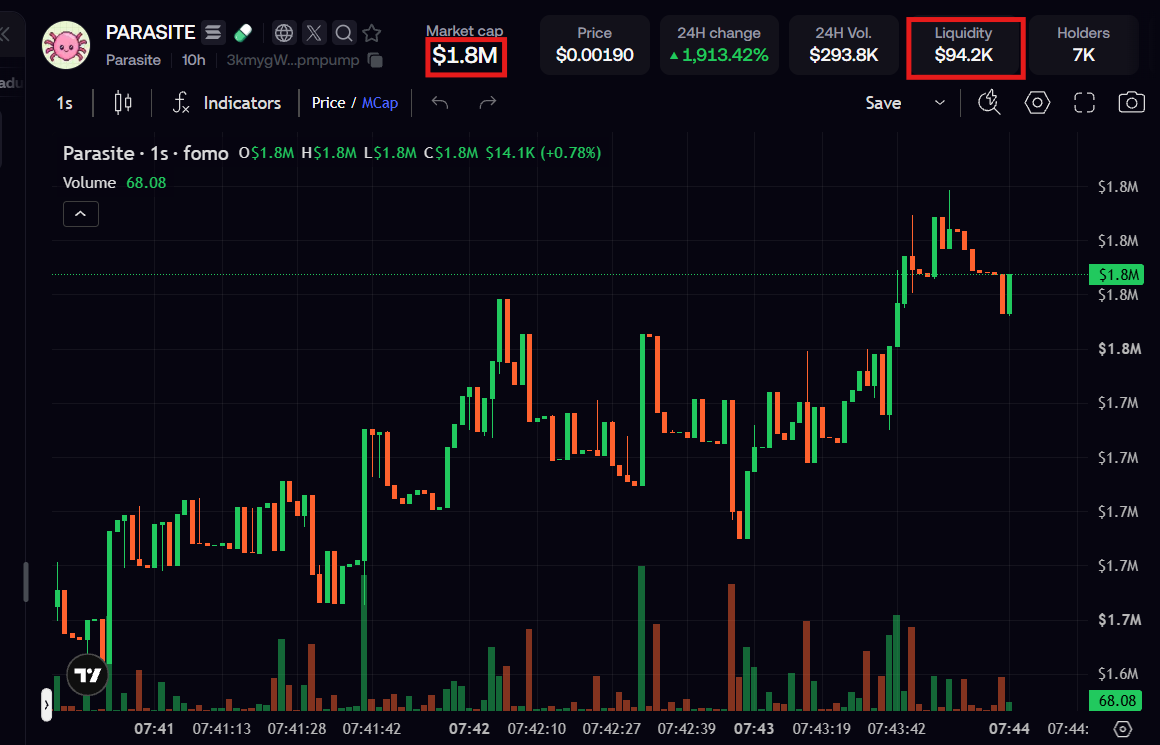The width and height of the screenshot is (1160, 745).
Task: Open the token website via globe icon
Action: (284, 33)
